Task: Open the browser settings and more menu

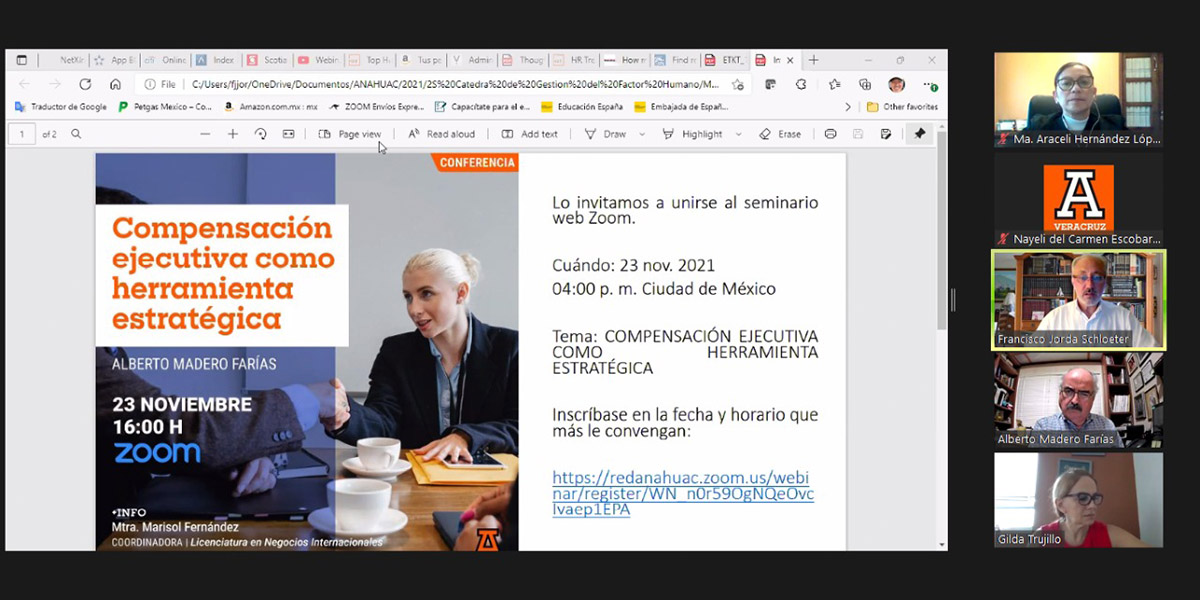Action: pyautogui.click(x=930, y=85)
